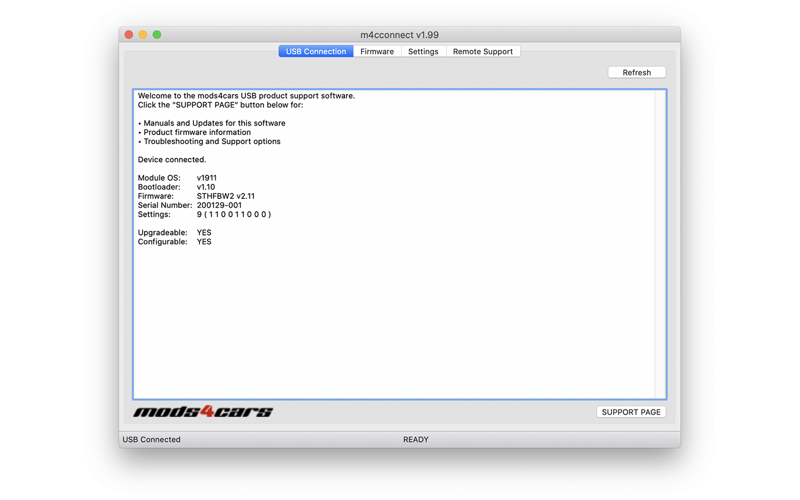Click the 'Device connected.' line
This screenshot has width=800, height=500.
[172, 160]
